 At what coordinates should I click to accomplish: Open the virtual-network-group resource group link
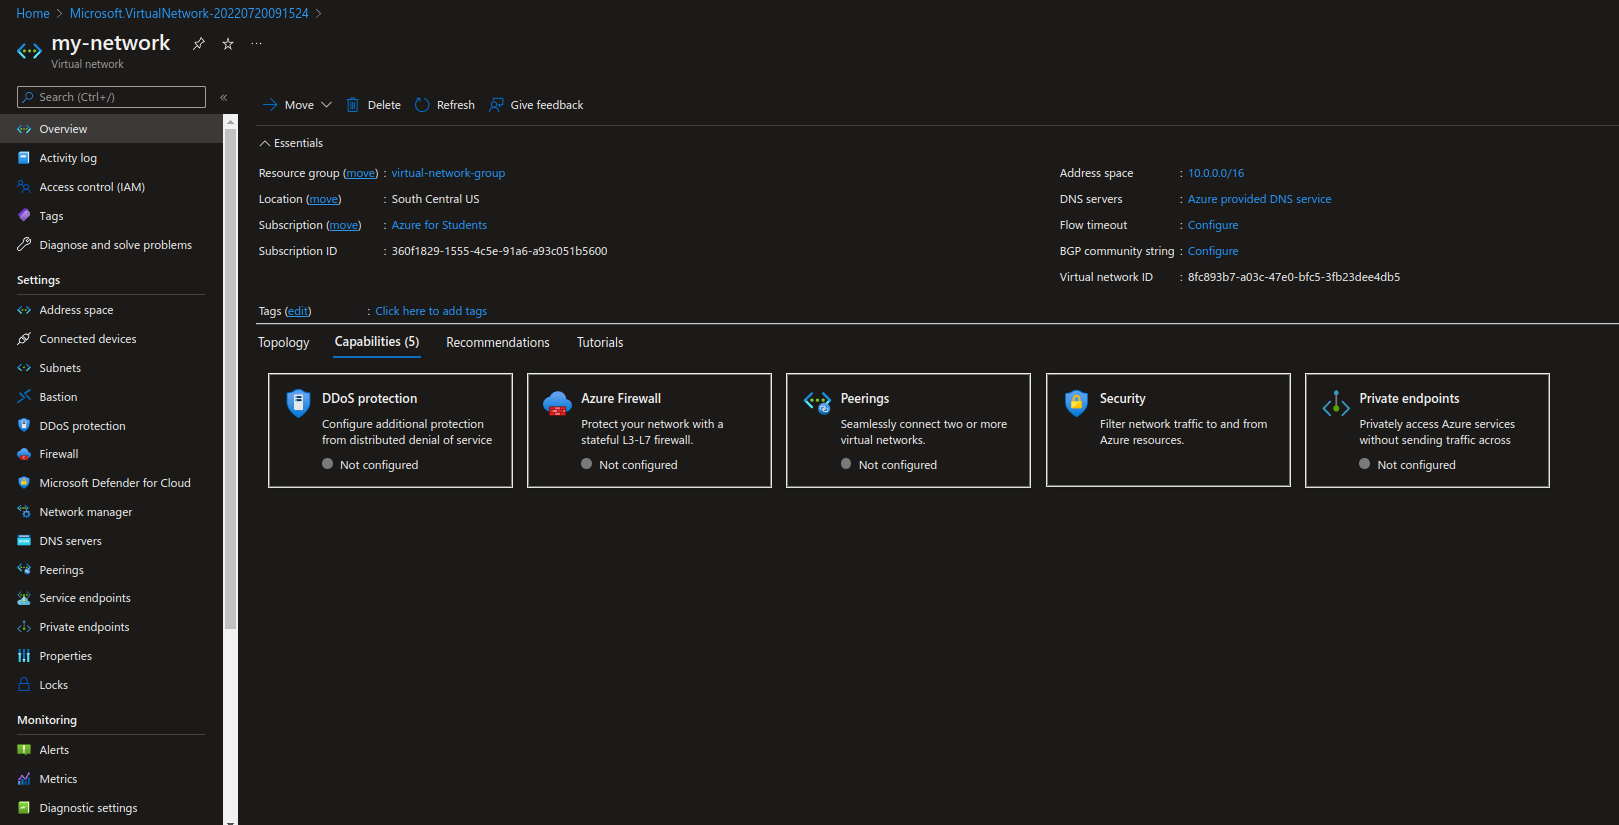(x=448, y=173)
